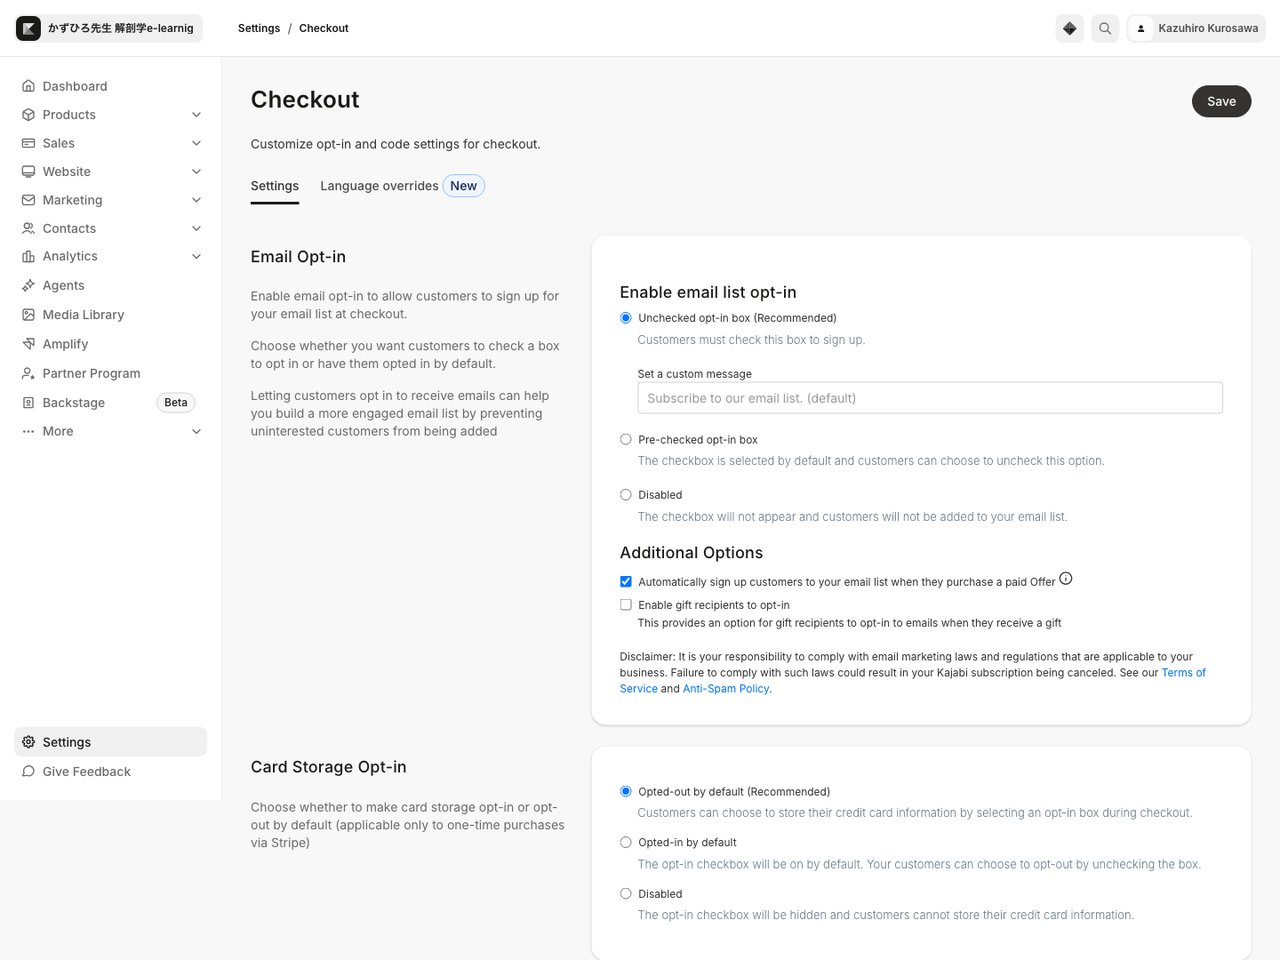Open the Anti-Spam Policy link
This screenshot has height=960, width=1280.
pos(726,689)
